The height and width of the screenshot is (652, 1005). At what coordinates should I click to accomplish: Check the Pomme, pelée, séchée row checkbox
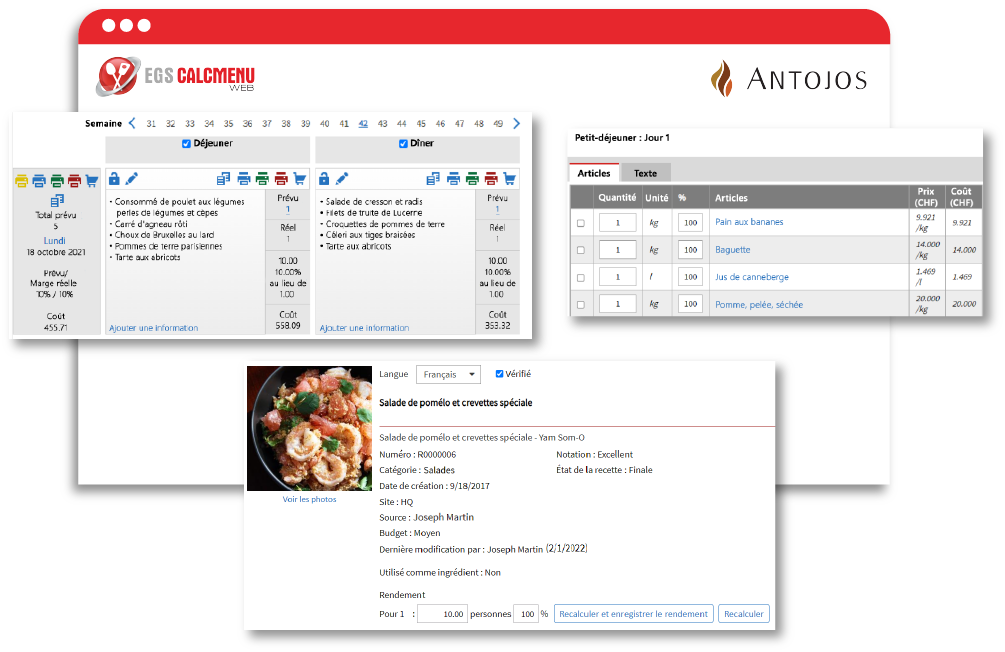click(x=581, y=305)
